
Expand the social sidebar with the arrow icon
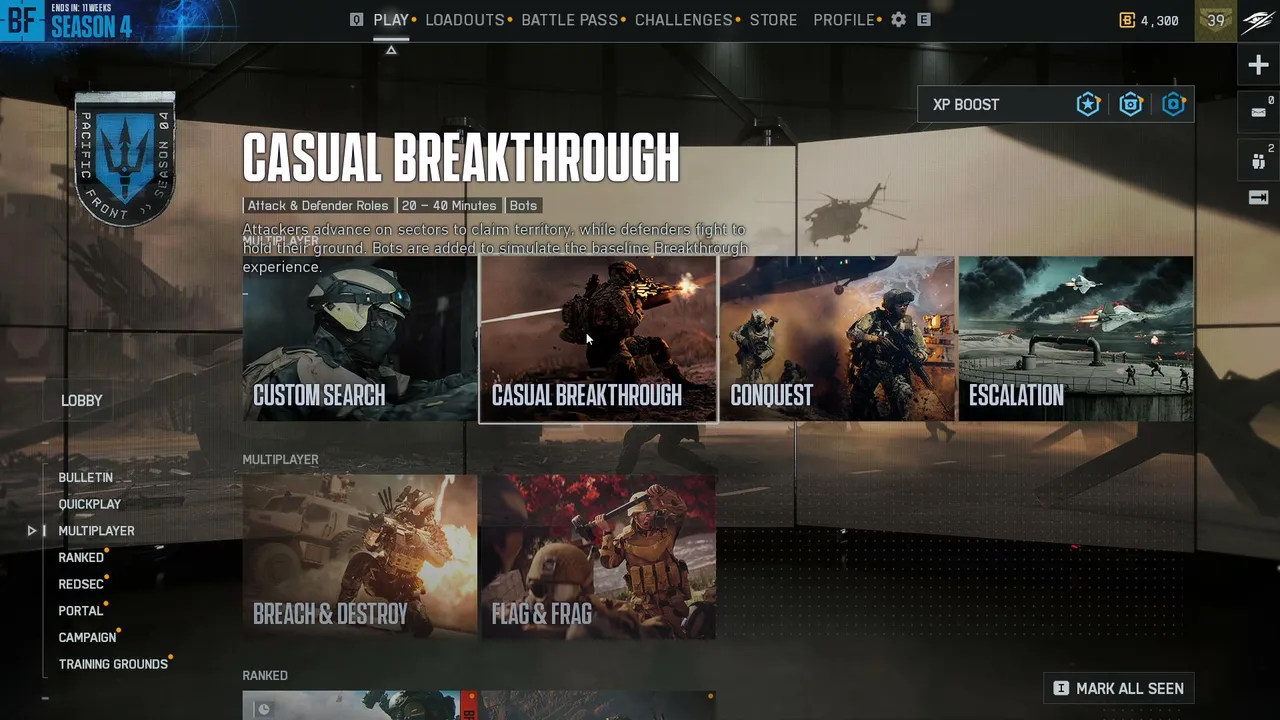1259,197
